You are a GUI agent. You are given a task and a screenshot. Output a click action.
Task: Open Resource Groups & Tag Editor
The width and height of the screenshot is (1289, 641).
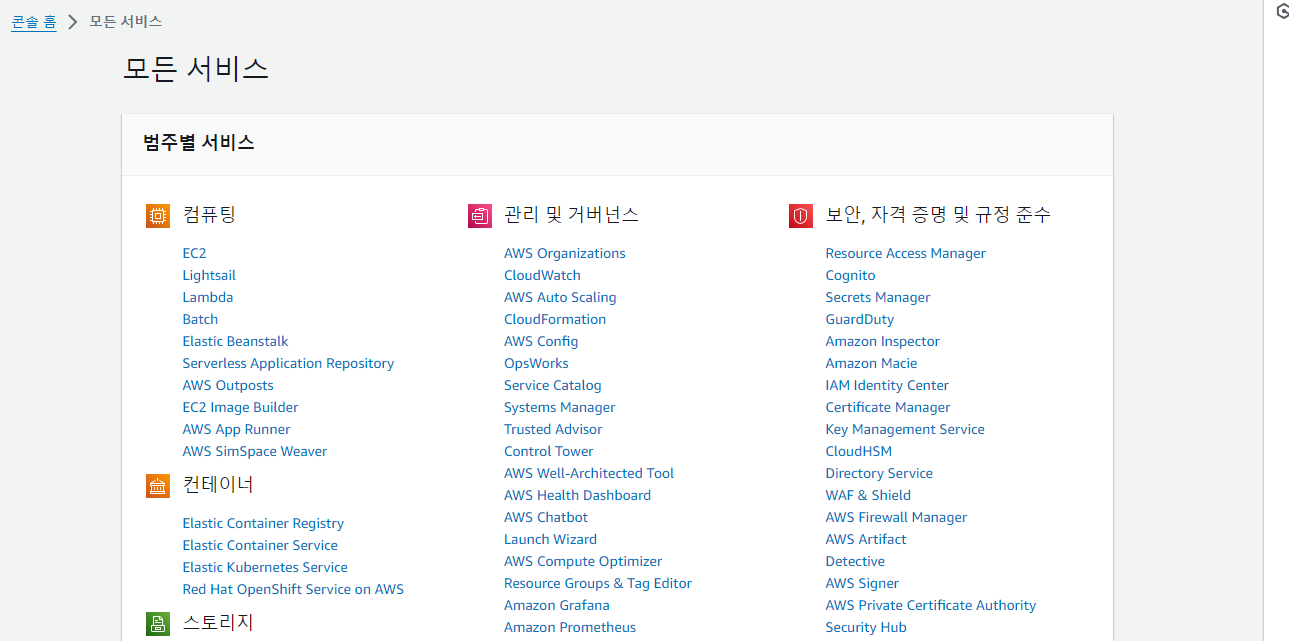598,583
